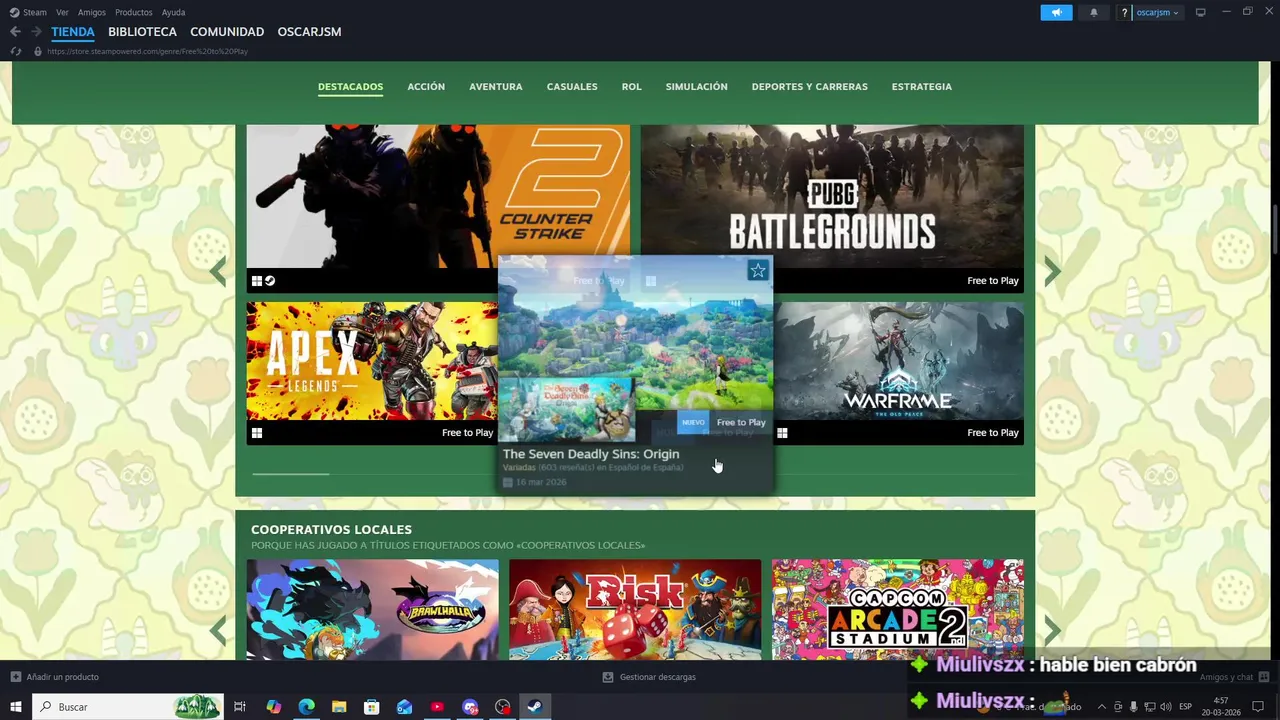Open The Seven Deadly Sins: Origin title
1280x720 pixels.
(x=591, y=454)
